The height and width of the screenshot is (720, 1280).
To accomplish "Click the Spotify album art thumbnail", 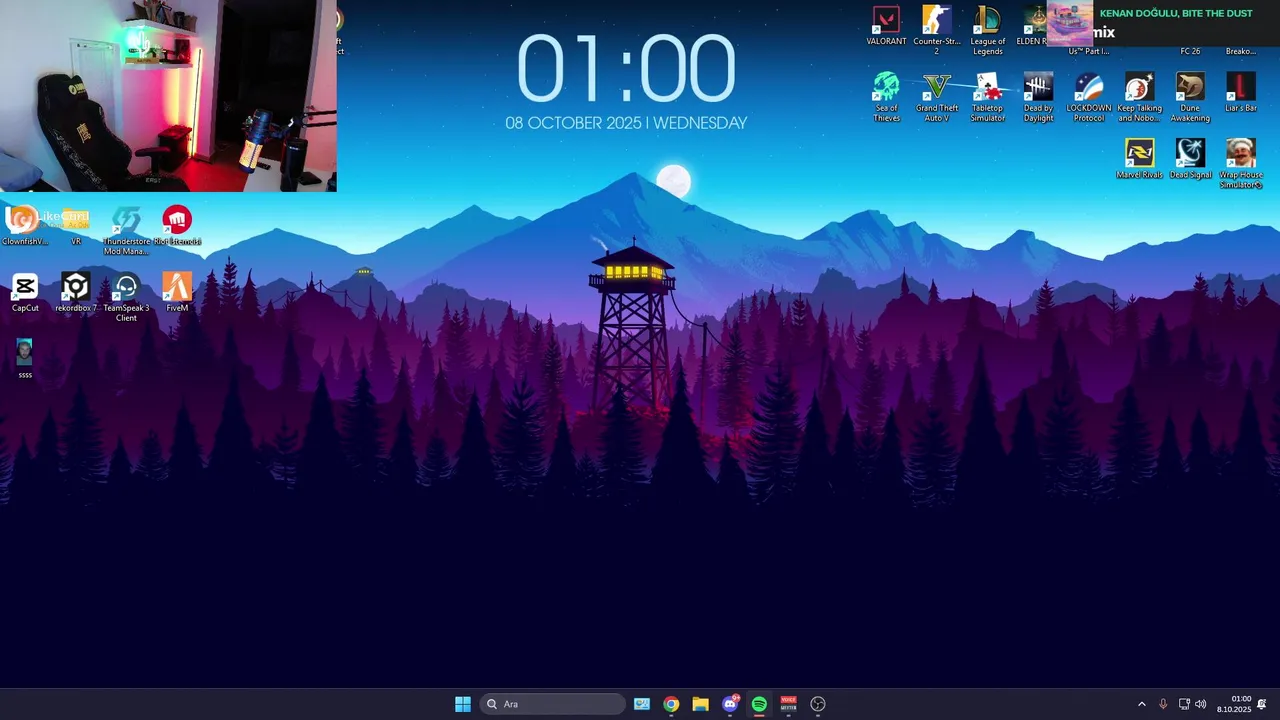I will click(1069, 24).
